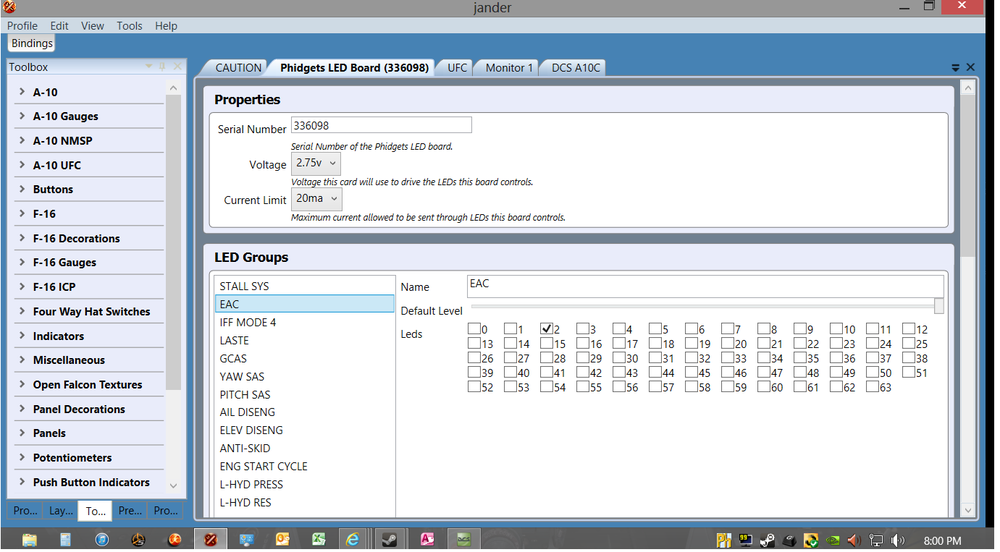The height and width of the screenshot is (552, 1000).
Task: Click the toolbox pin icon
Action: point(163,66)
